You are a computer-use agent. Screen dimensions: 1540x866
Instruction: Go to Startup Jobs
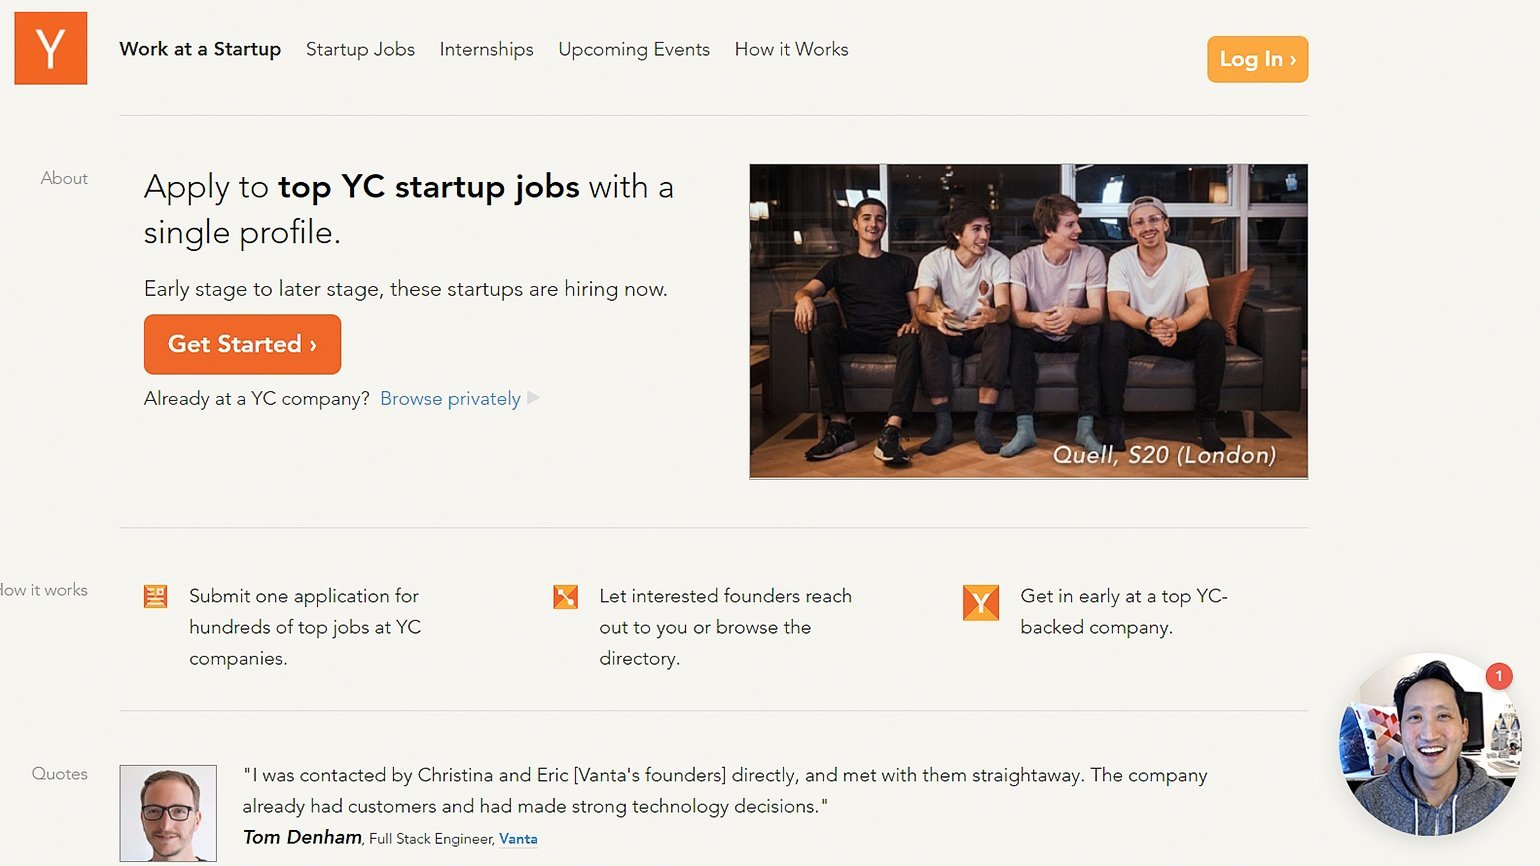point(360,49)
